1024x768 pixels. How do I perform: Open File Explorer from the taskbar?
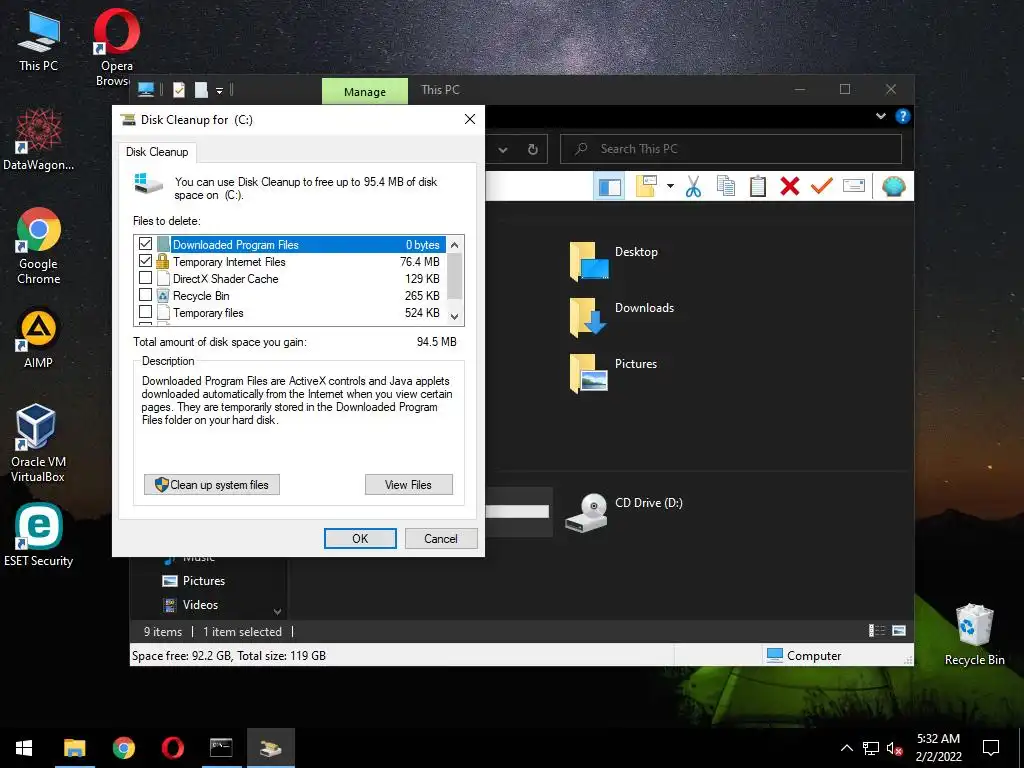coord(74,748)
